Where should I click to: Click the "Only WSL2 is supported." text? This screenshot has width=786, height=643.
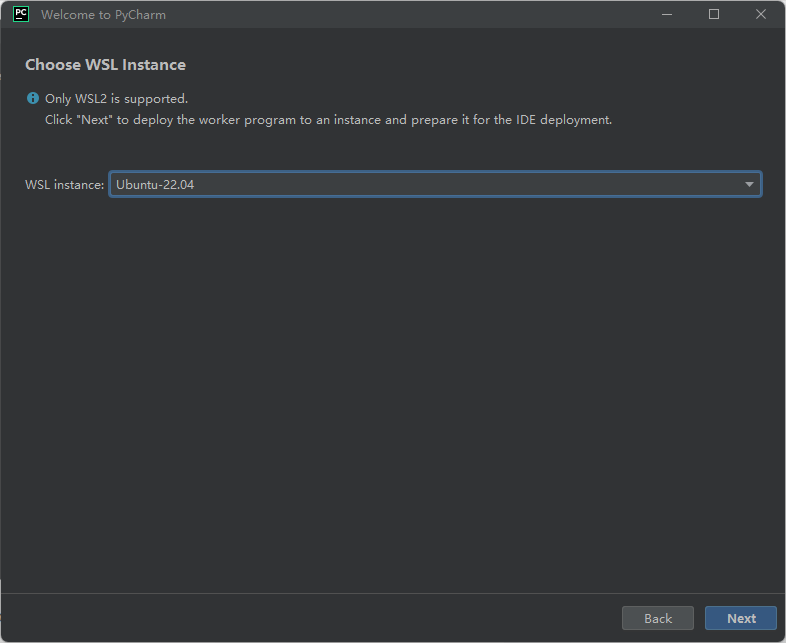tap(116, 99)
